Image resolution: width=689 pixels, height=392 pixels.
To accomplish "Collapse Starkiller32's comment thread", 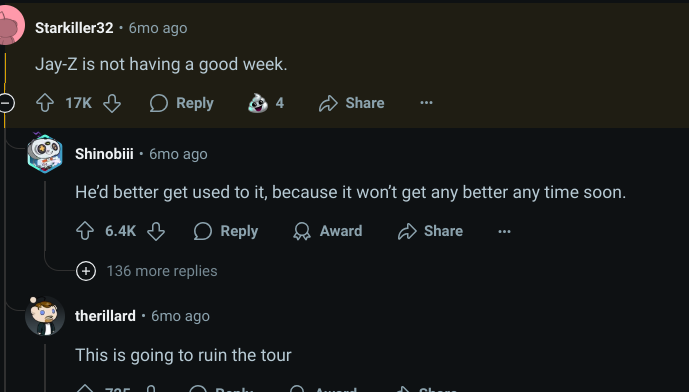I will point(6,103).
